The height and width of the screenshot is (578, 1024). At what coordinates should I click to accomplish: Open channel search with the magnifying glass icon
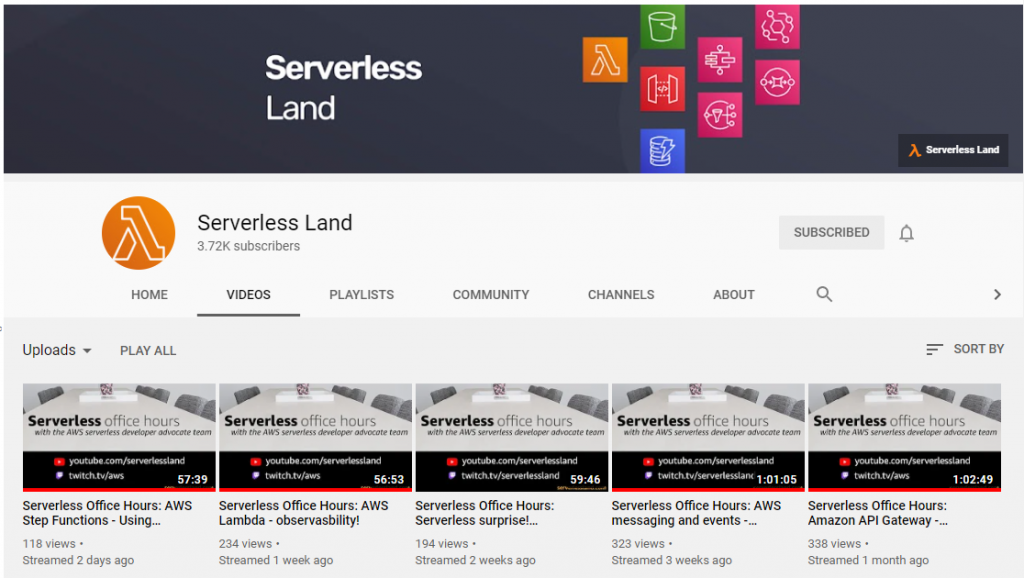(824, 294)
